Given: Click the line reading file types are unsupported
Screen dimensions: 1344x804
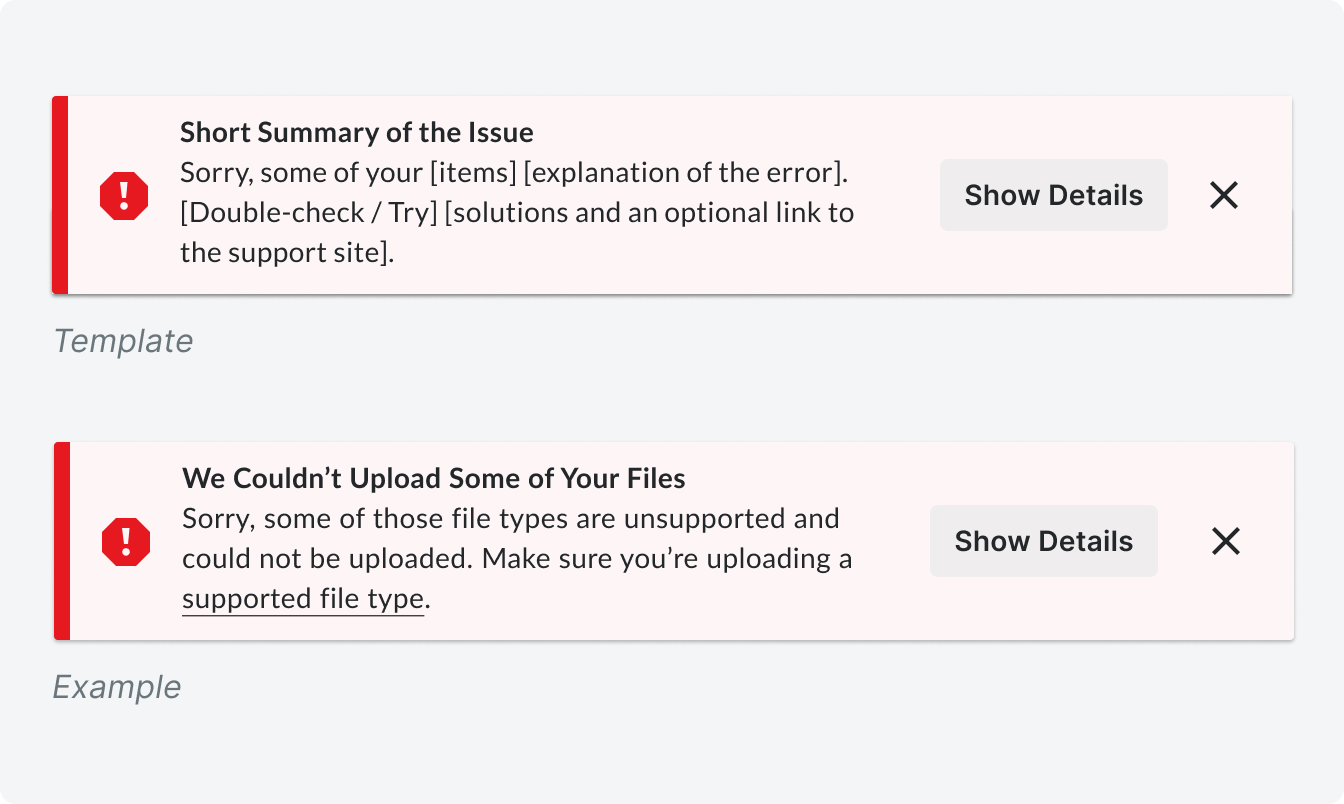Looking at the screenshot, I should 511,519.
